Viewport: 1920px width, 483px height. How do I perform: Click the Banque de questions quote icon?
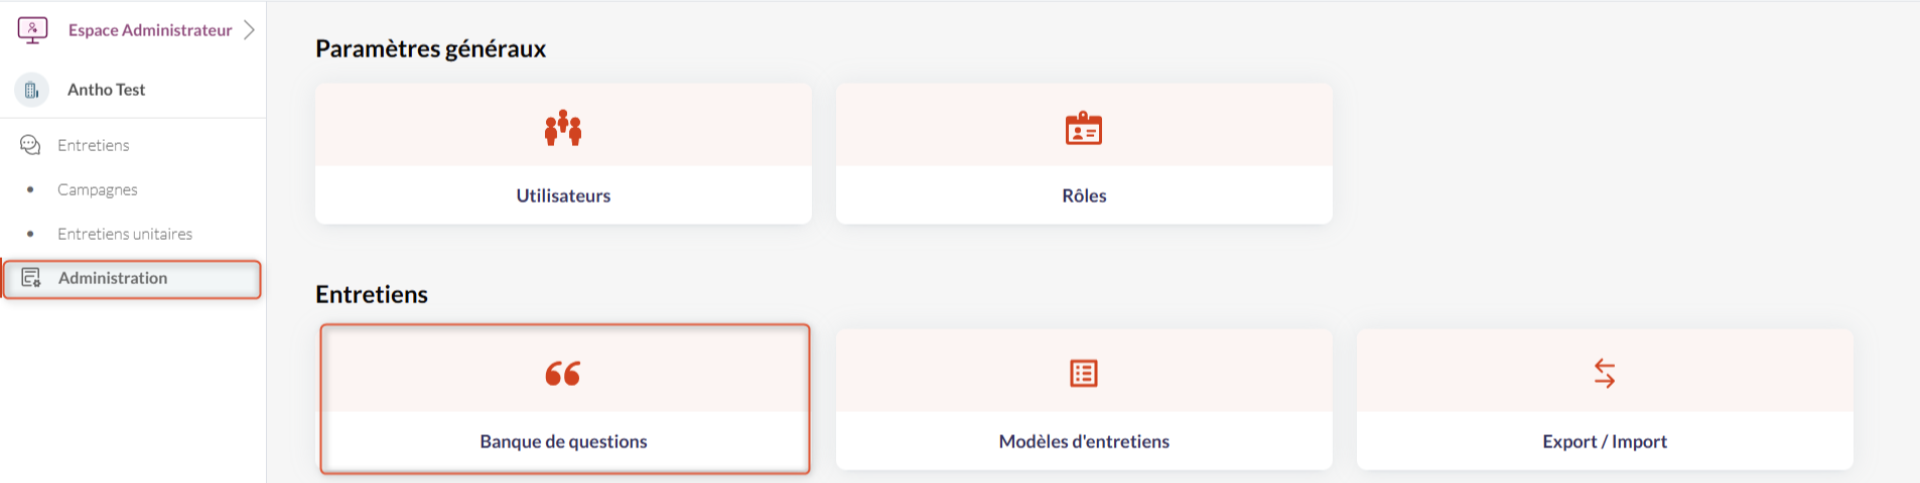pyautogui.click(x=563, y=374)
